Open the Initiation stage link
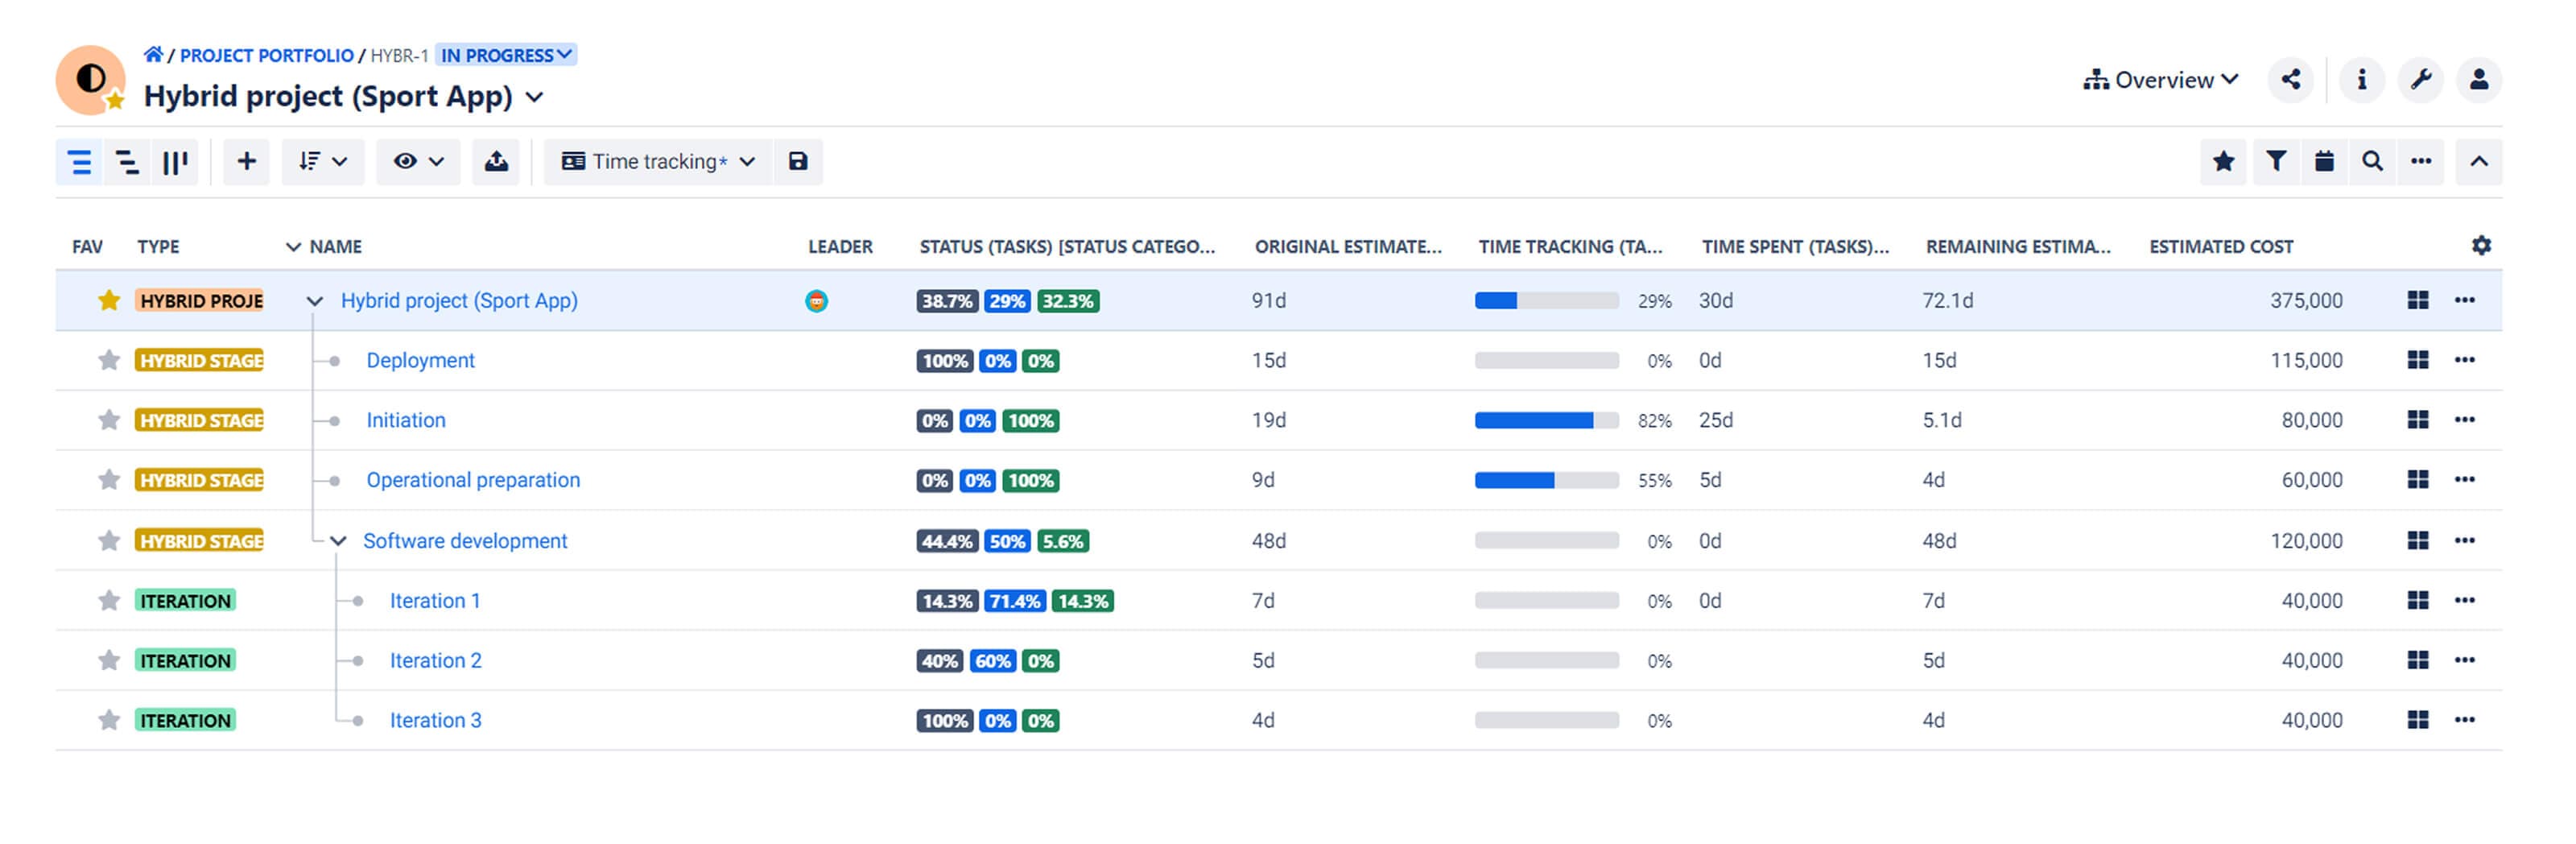Screen dimensions: 2576x844 tap(405, 420)
